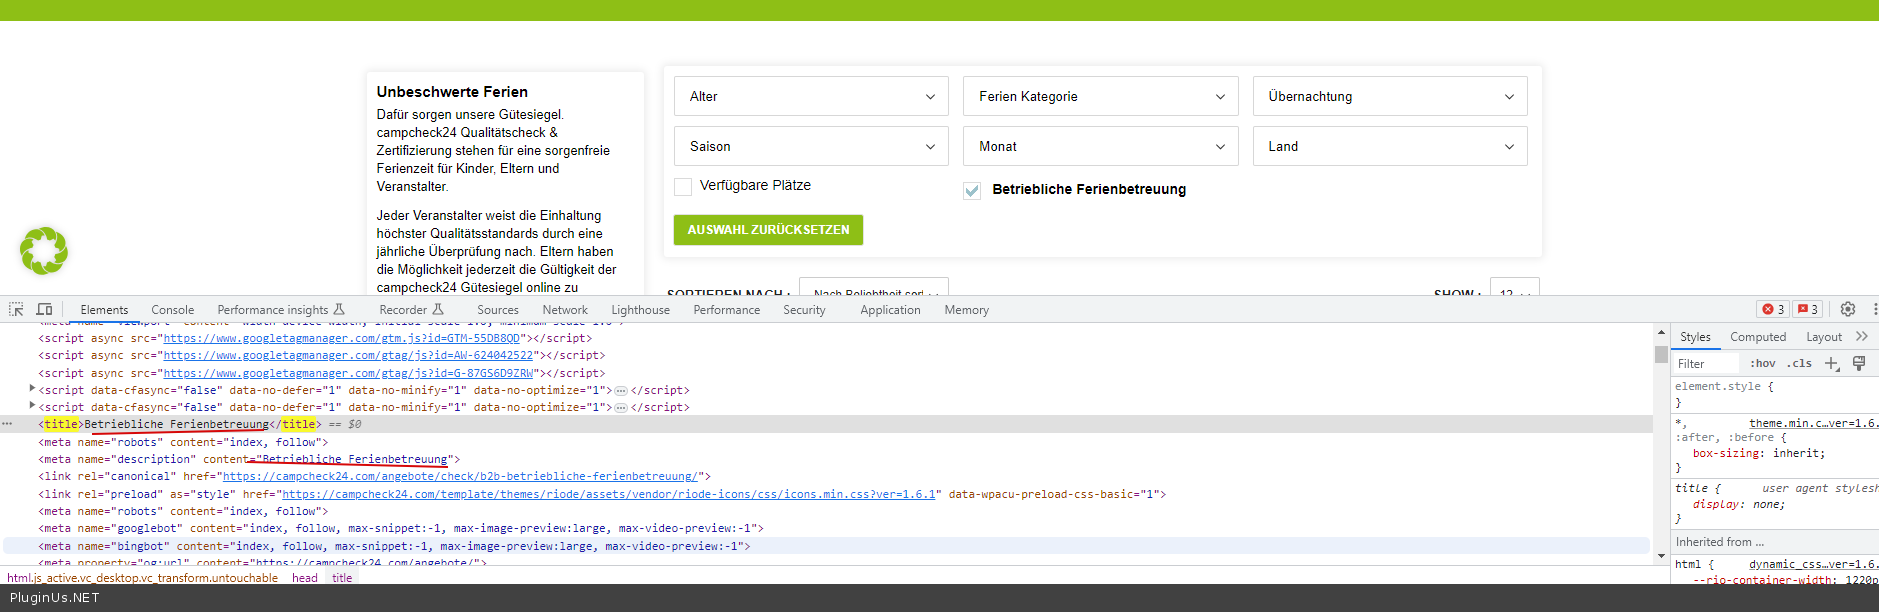Click the Styles Filter input field

(x=1706, y=364)
